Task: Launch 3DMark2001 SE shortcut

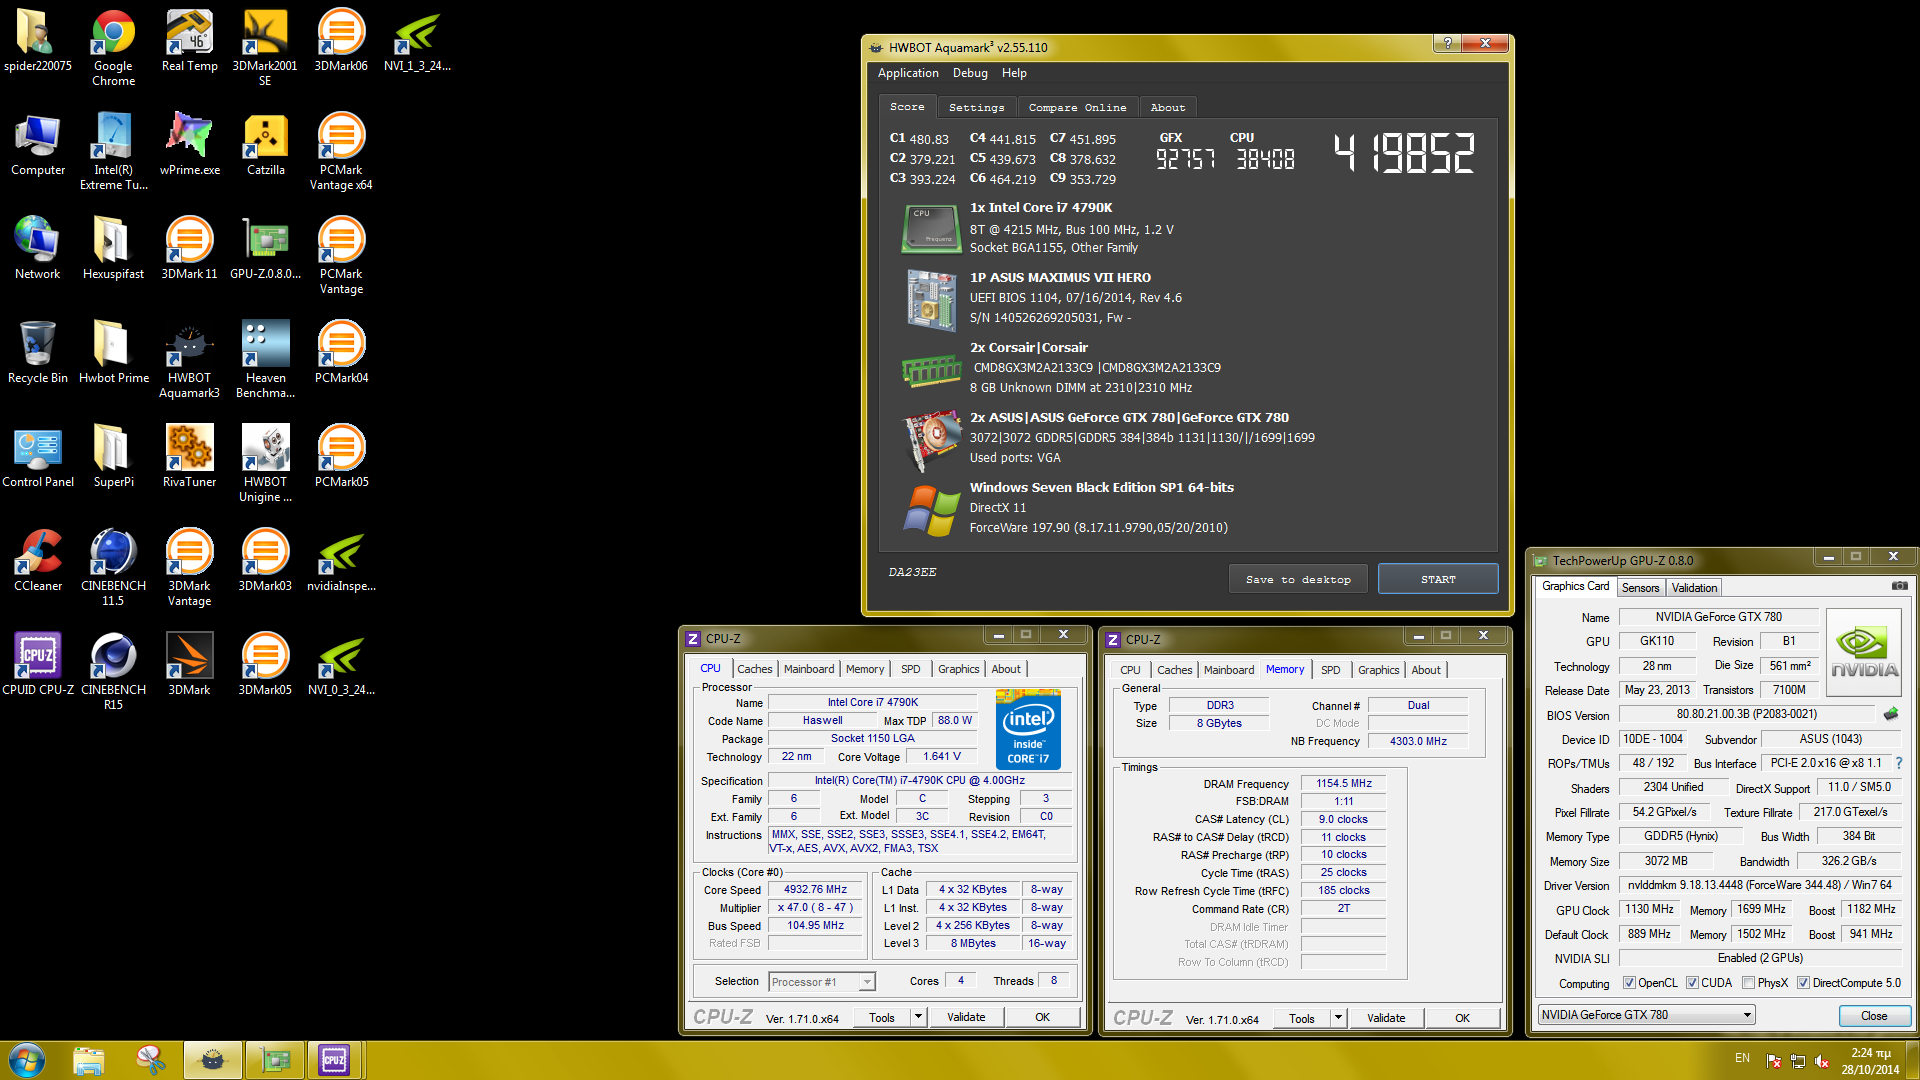Action: click(265, 47)
